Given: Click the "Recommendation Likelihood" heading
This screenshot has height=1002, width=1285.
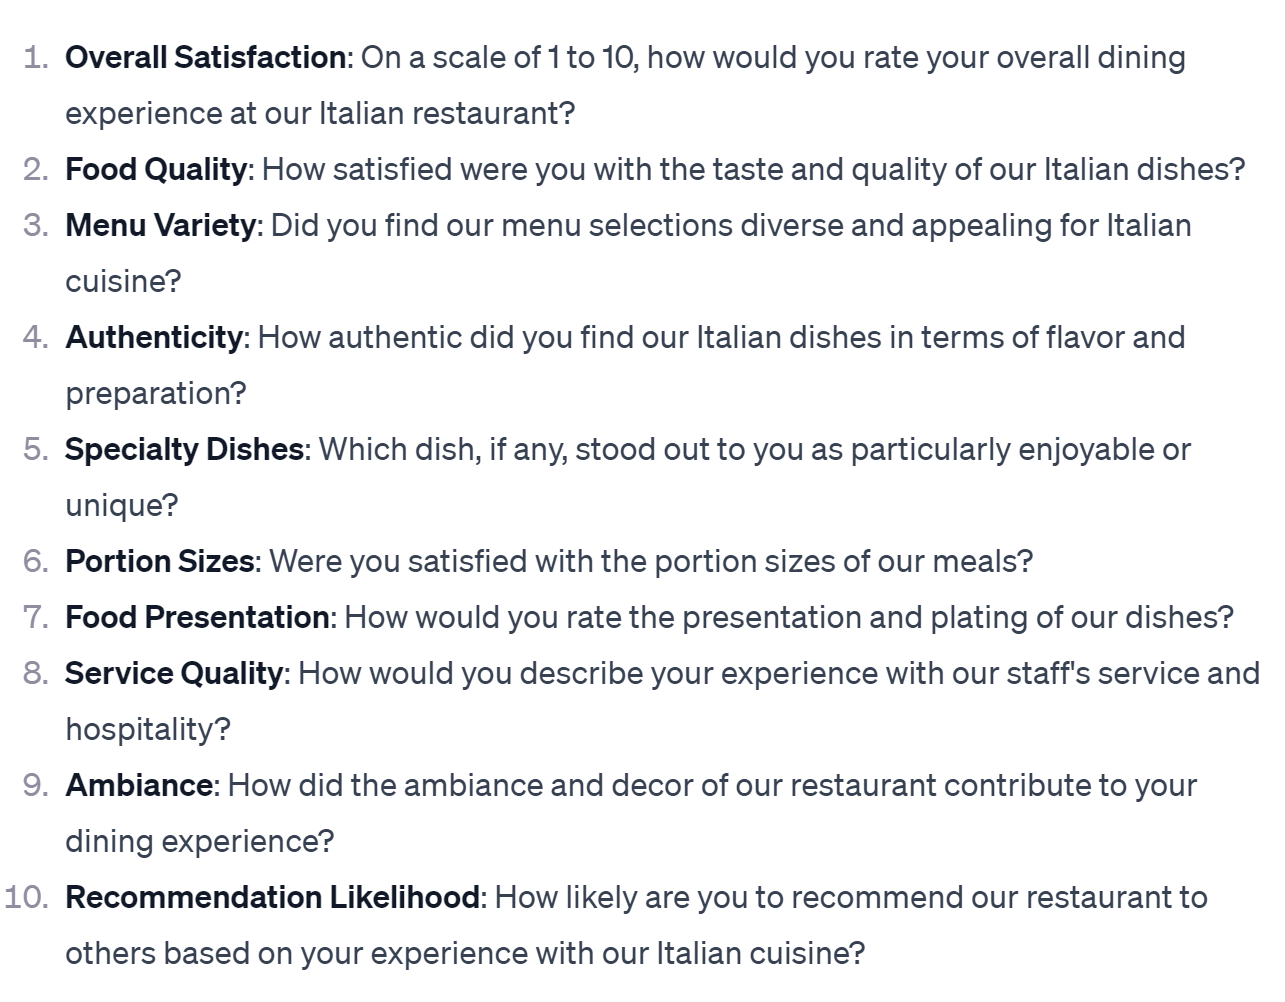Looking at the screenshot, I should (272, 898).
